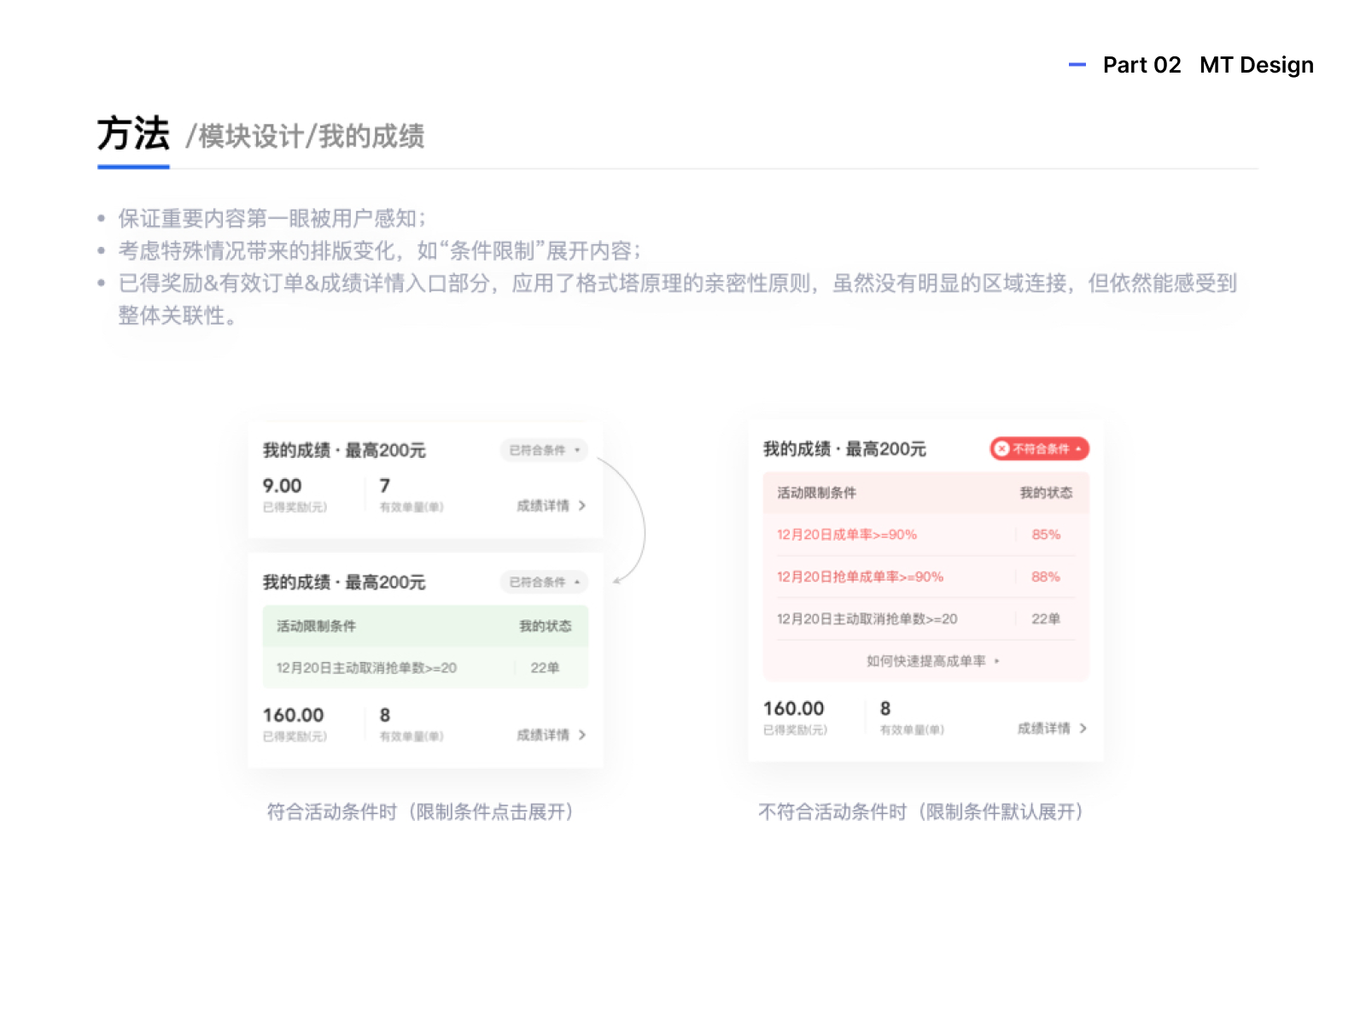
Task: Click 活动限制条件 header in the red table
Action: [817, 493]
